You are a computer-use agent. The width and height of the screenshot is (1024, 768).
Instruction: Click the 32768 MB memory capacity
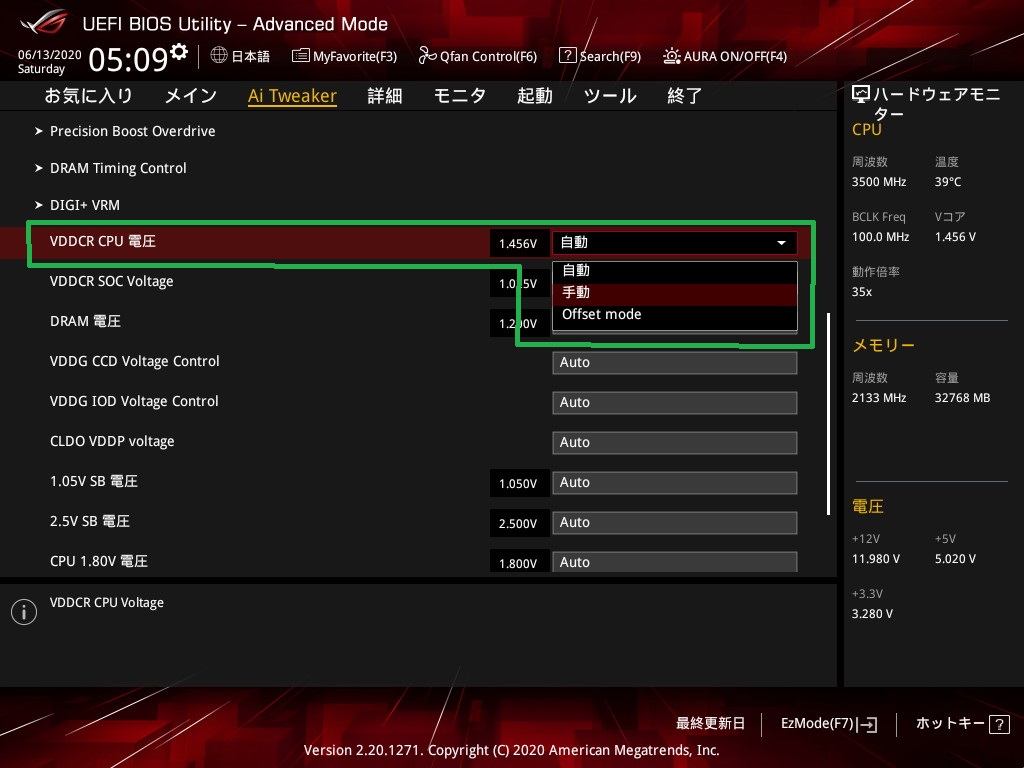tap(963, 398)
